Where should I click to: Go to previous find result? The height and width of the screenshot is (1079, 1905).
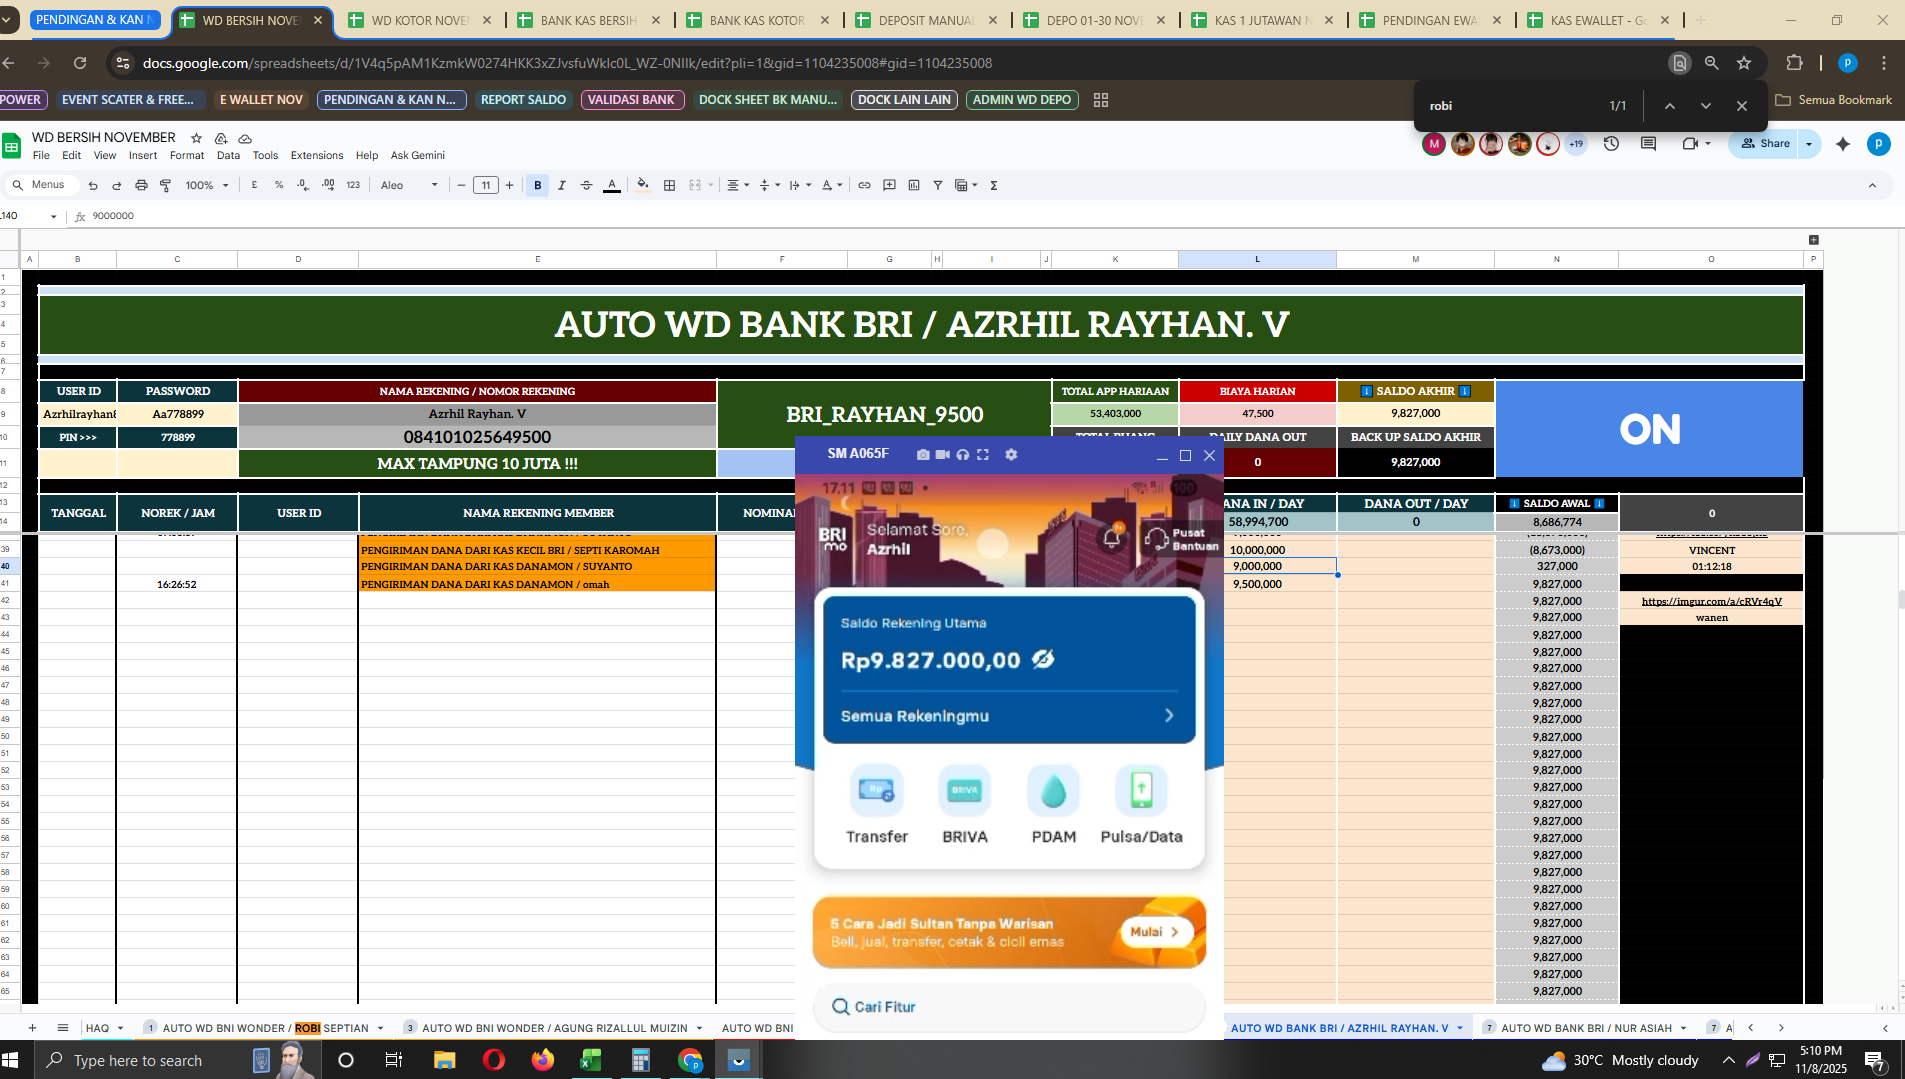[x=1669, y=106]
